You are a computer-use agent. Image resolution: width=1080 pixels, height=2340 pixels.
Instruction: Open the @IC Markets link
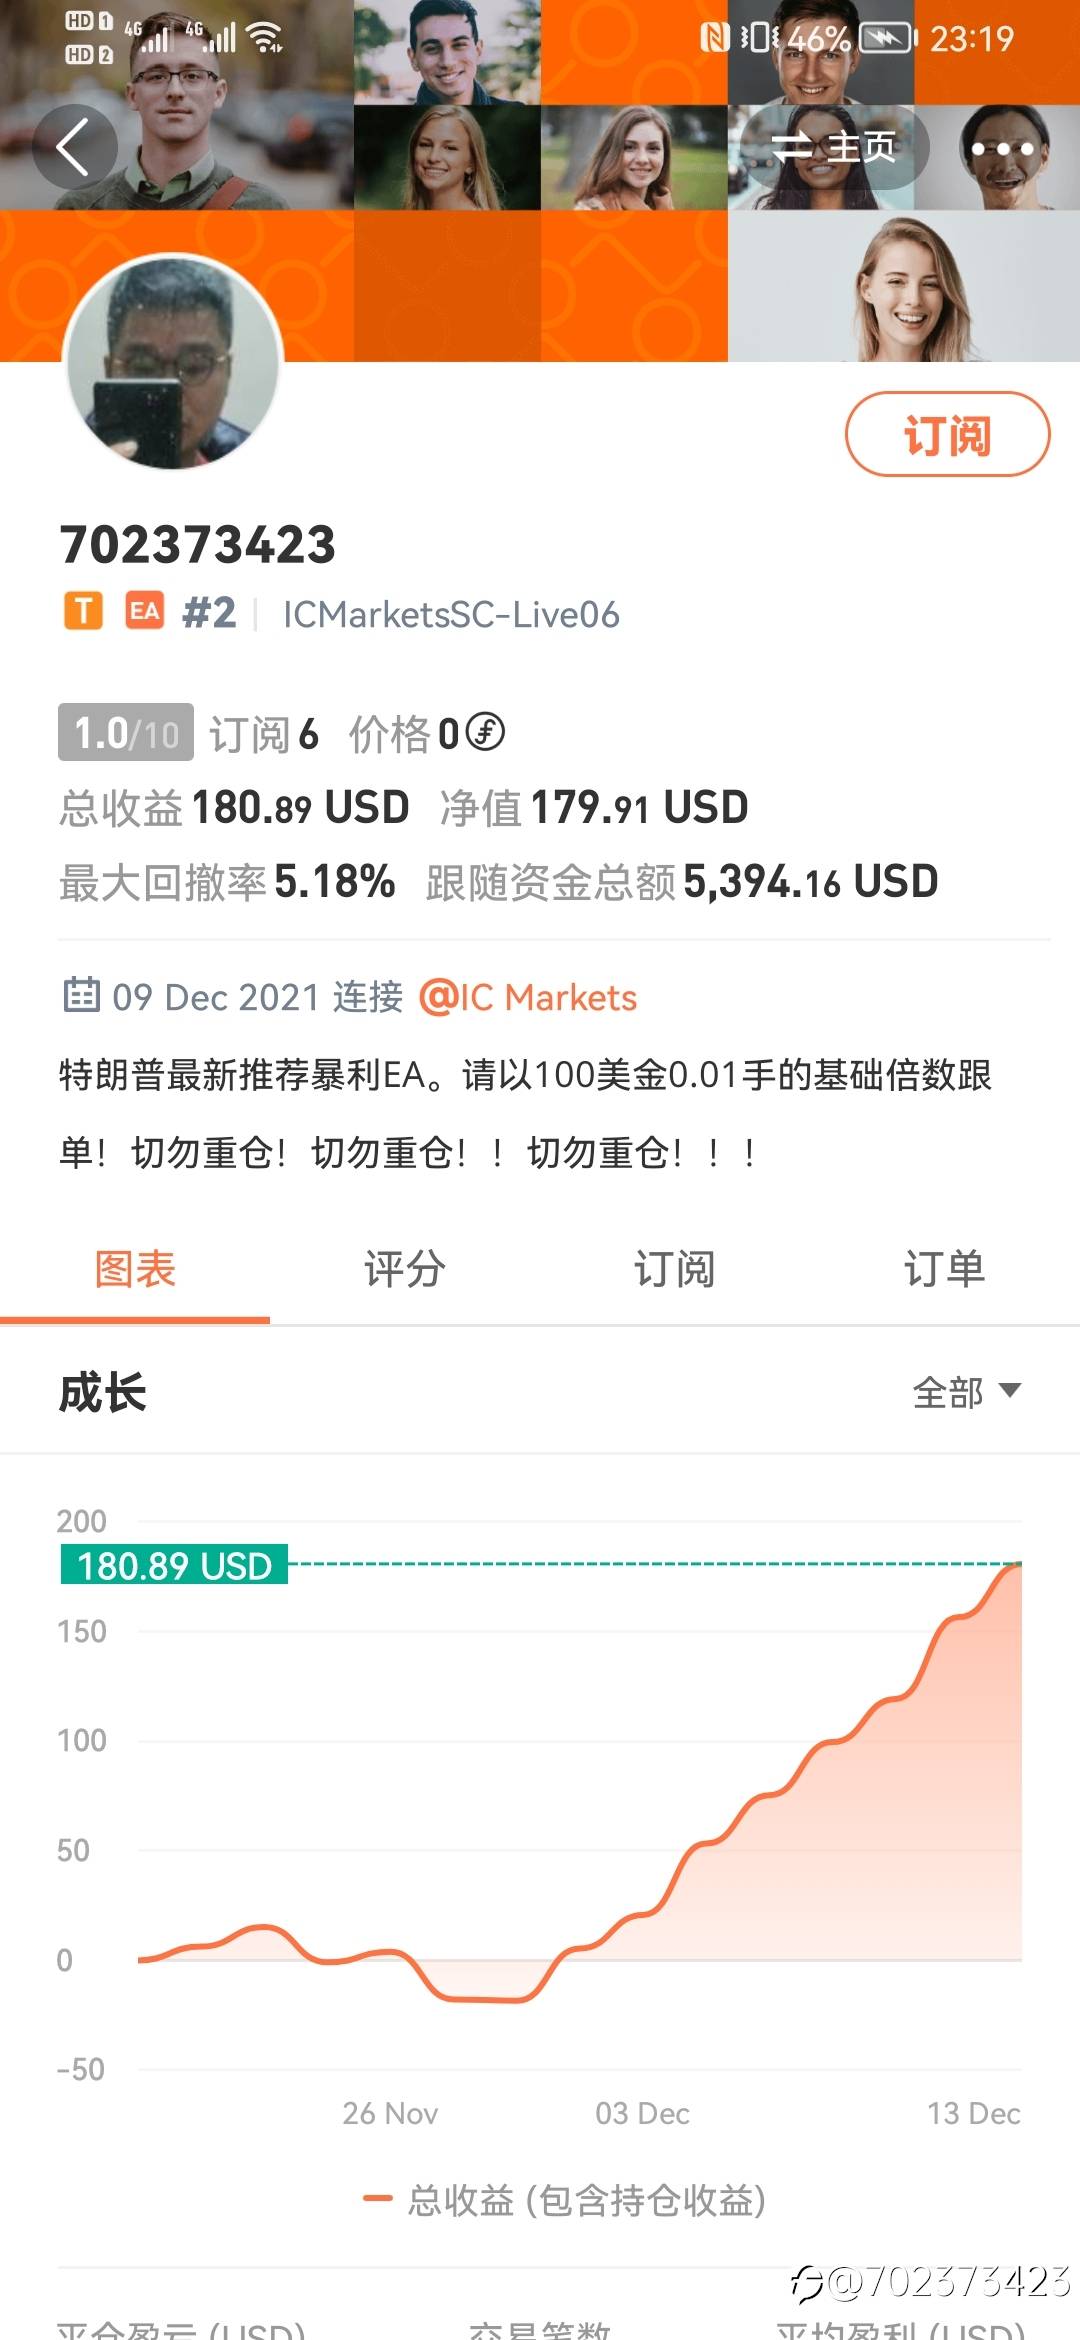coord(528,997)
